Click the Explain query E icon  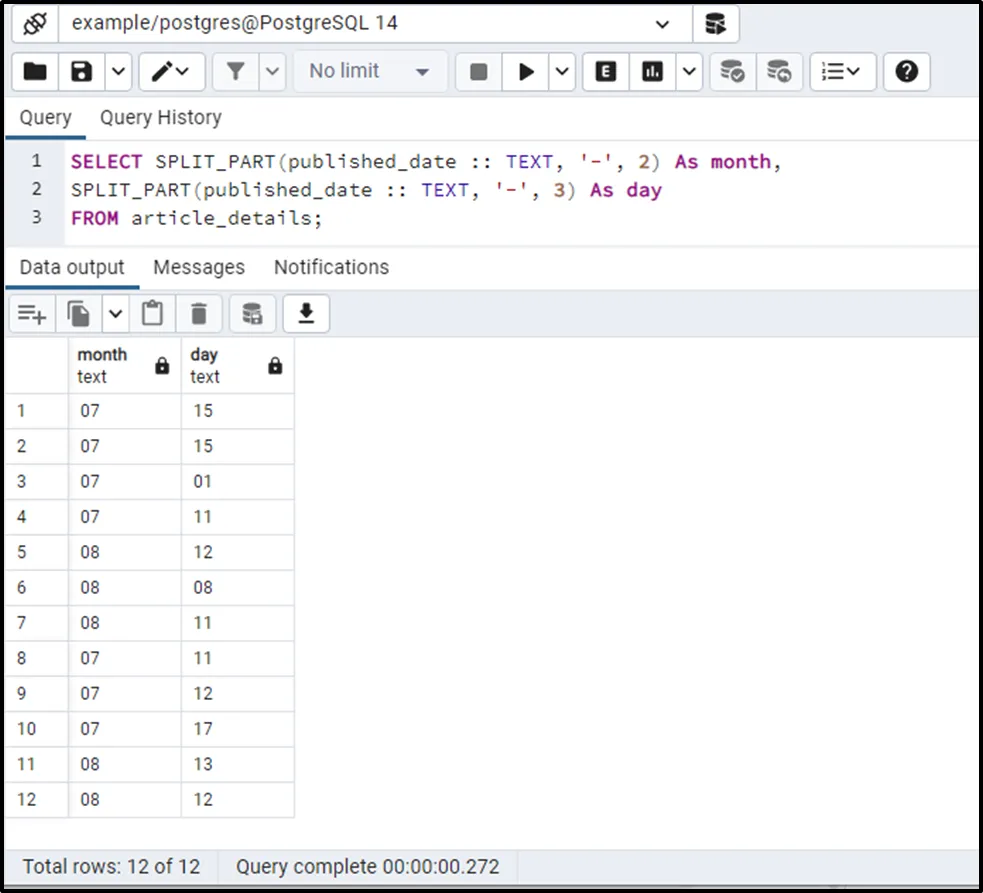pyautogui.click(x=605, y=72)
